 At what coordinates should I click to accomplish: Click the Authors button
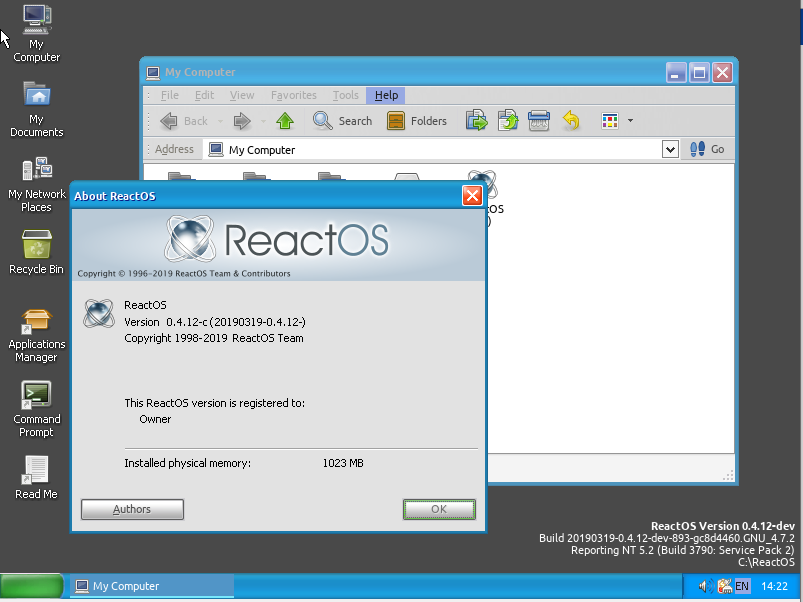(x=132, y=509)
